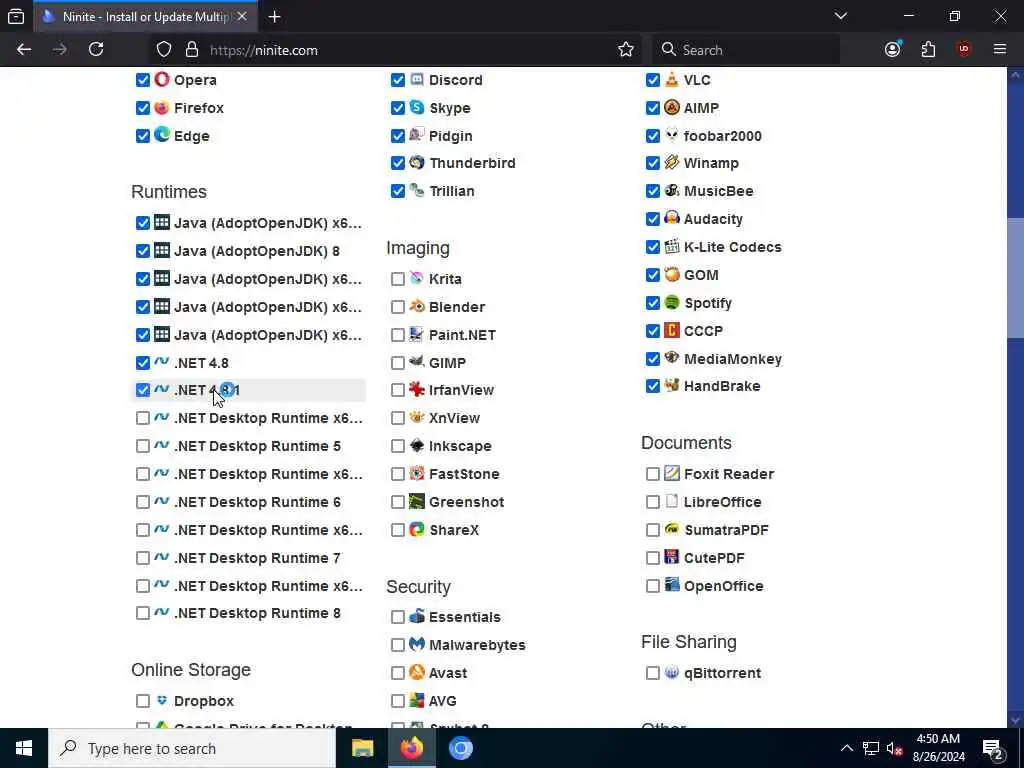Screen dimensions: 1024x768
Task: Click the AIMP icon
Action: click(671, 107)
